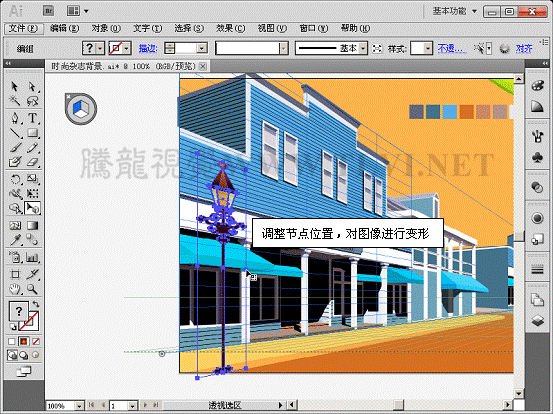Screen dimensions: 553x414
Task: Open the 对象 menu
Action: tap(106, 28)
